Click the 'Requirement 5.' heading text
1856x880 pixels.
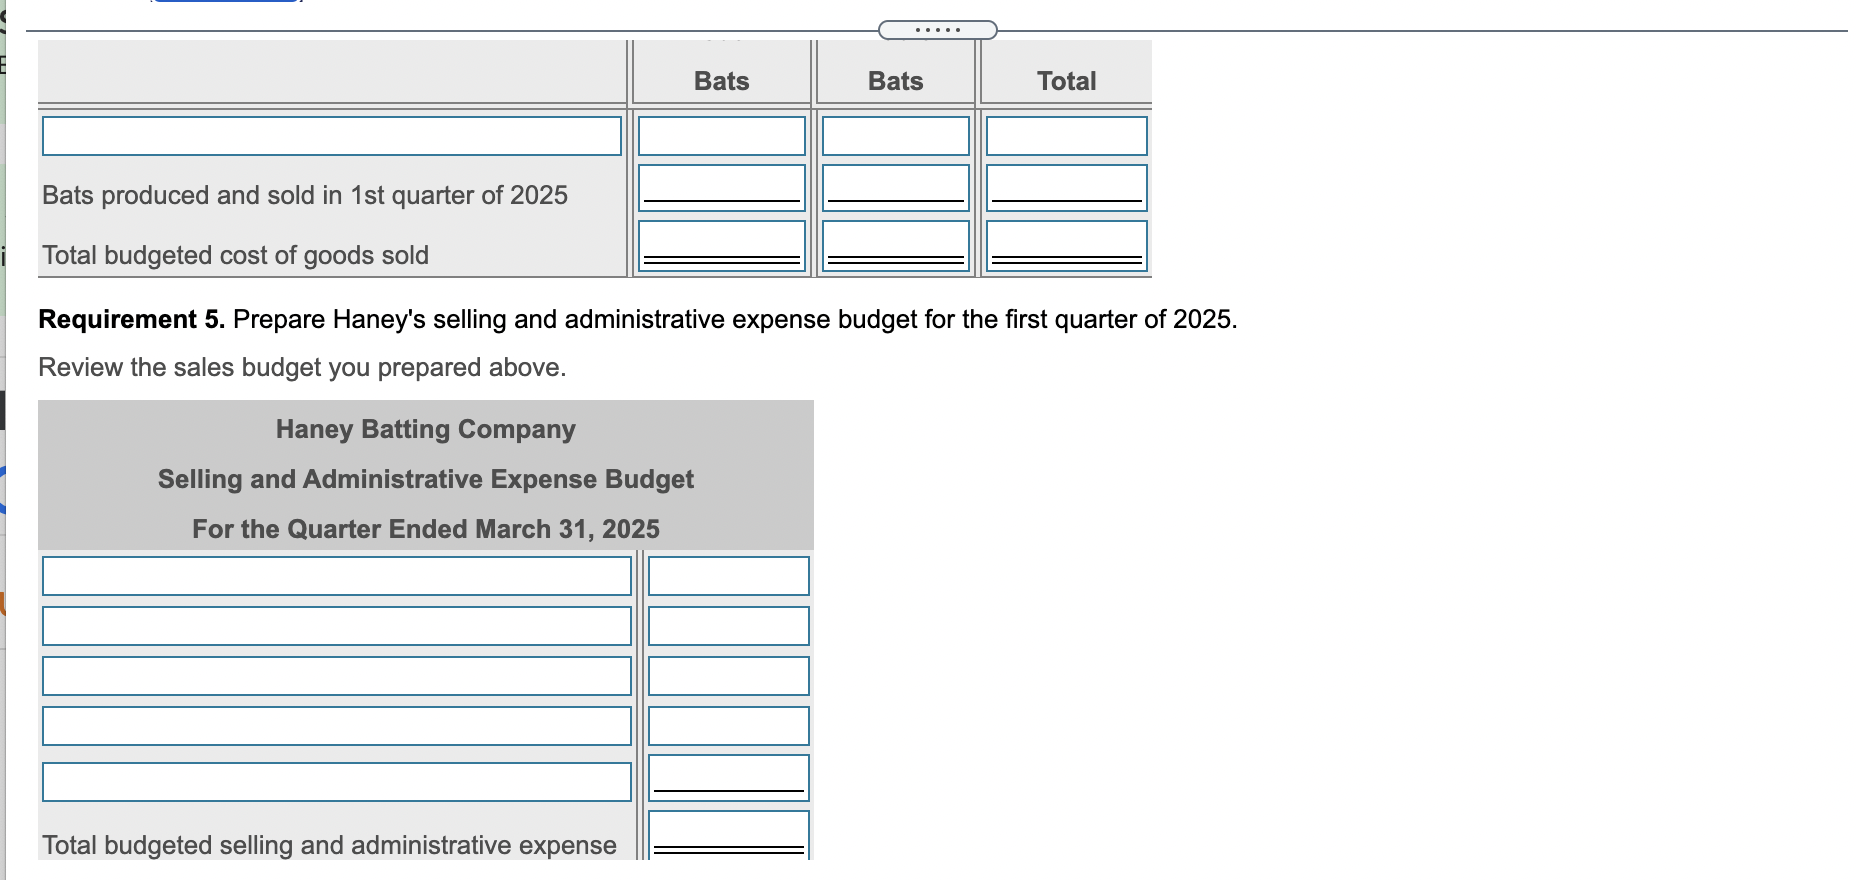click(x=132, y=319)
